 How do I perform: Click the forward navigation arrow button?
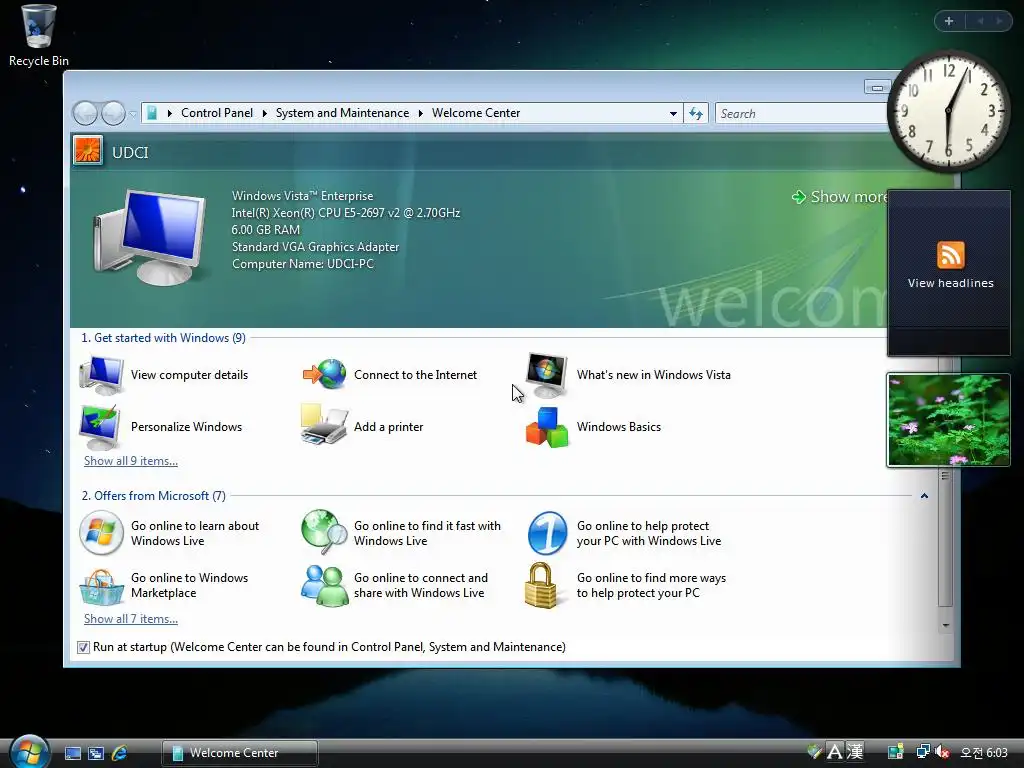(113, 114)
